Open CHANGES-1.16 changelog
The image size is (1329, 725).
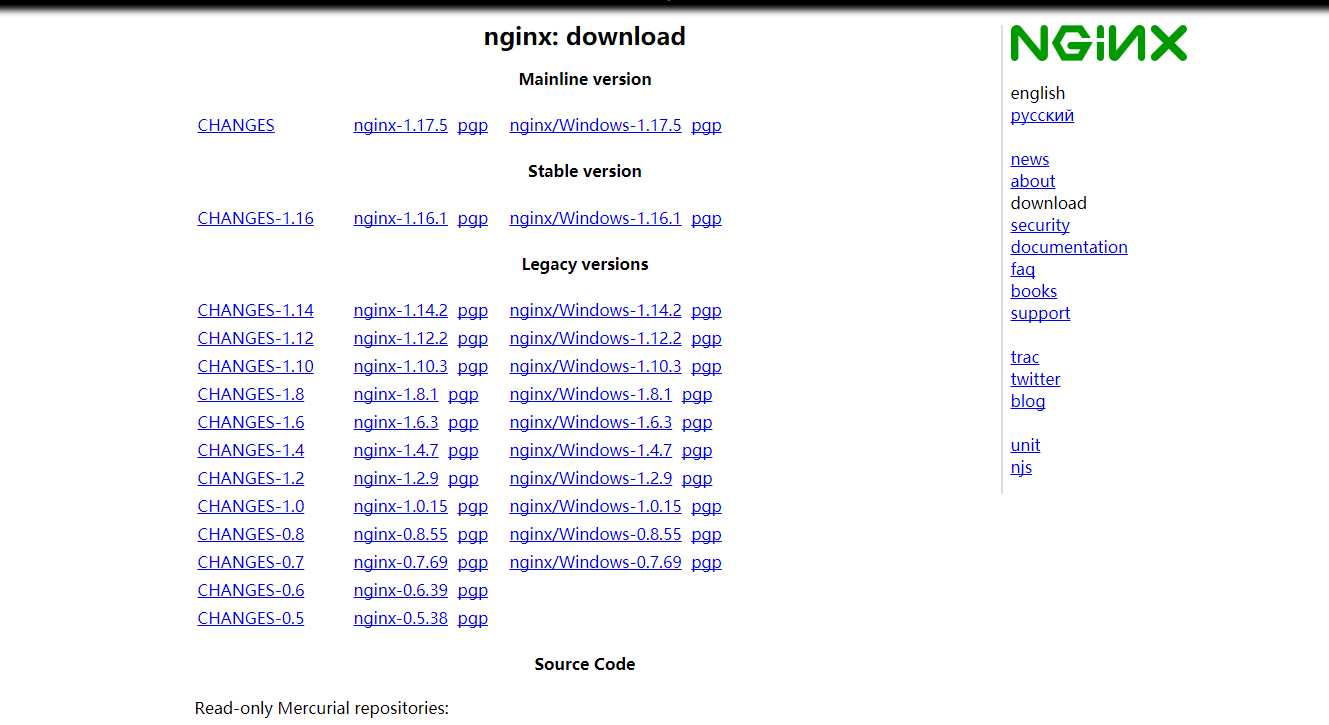255,219
